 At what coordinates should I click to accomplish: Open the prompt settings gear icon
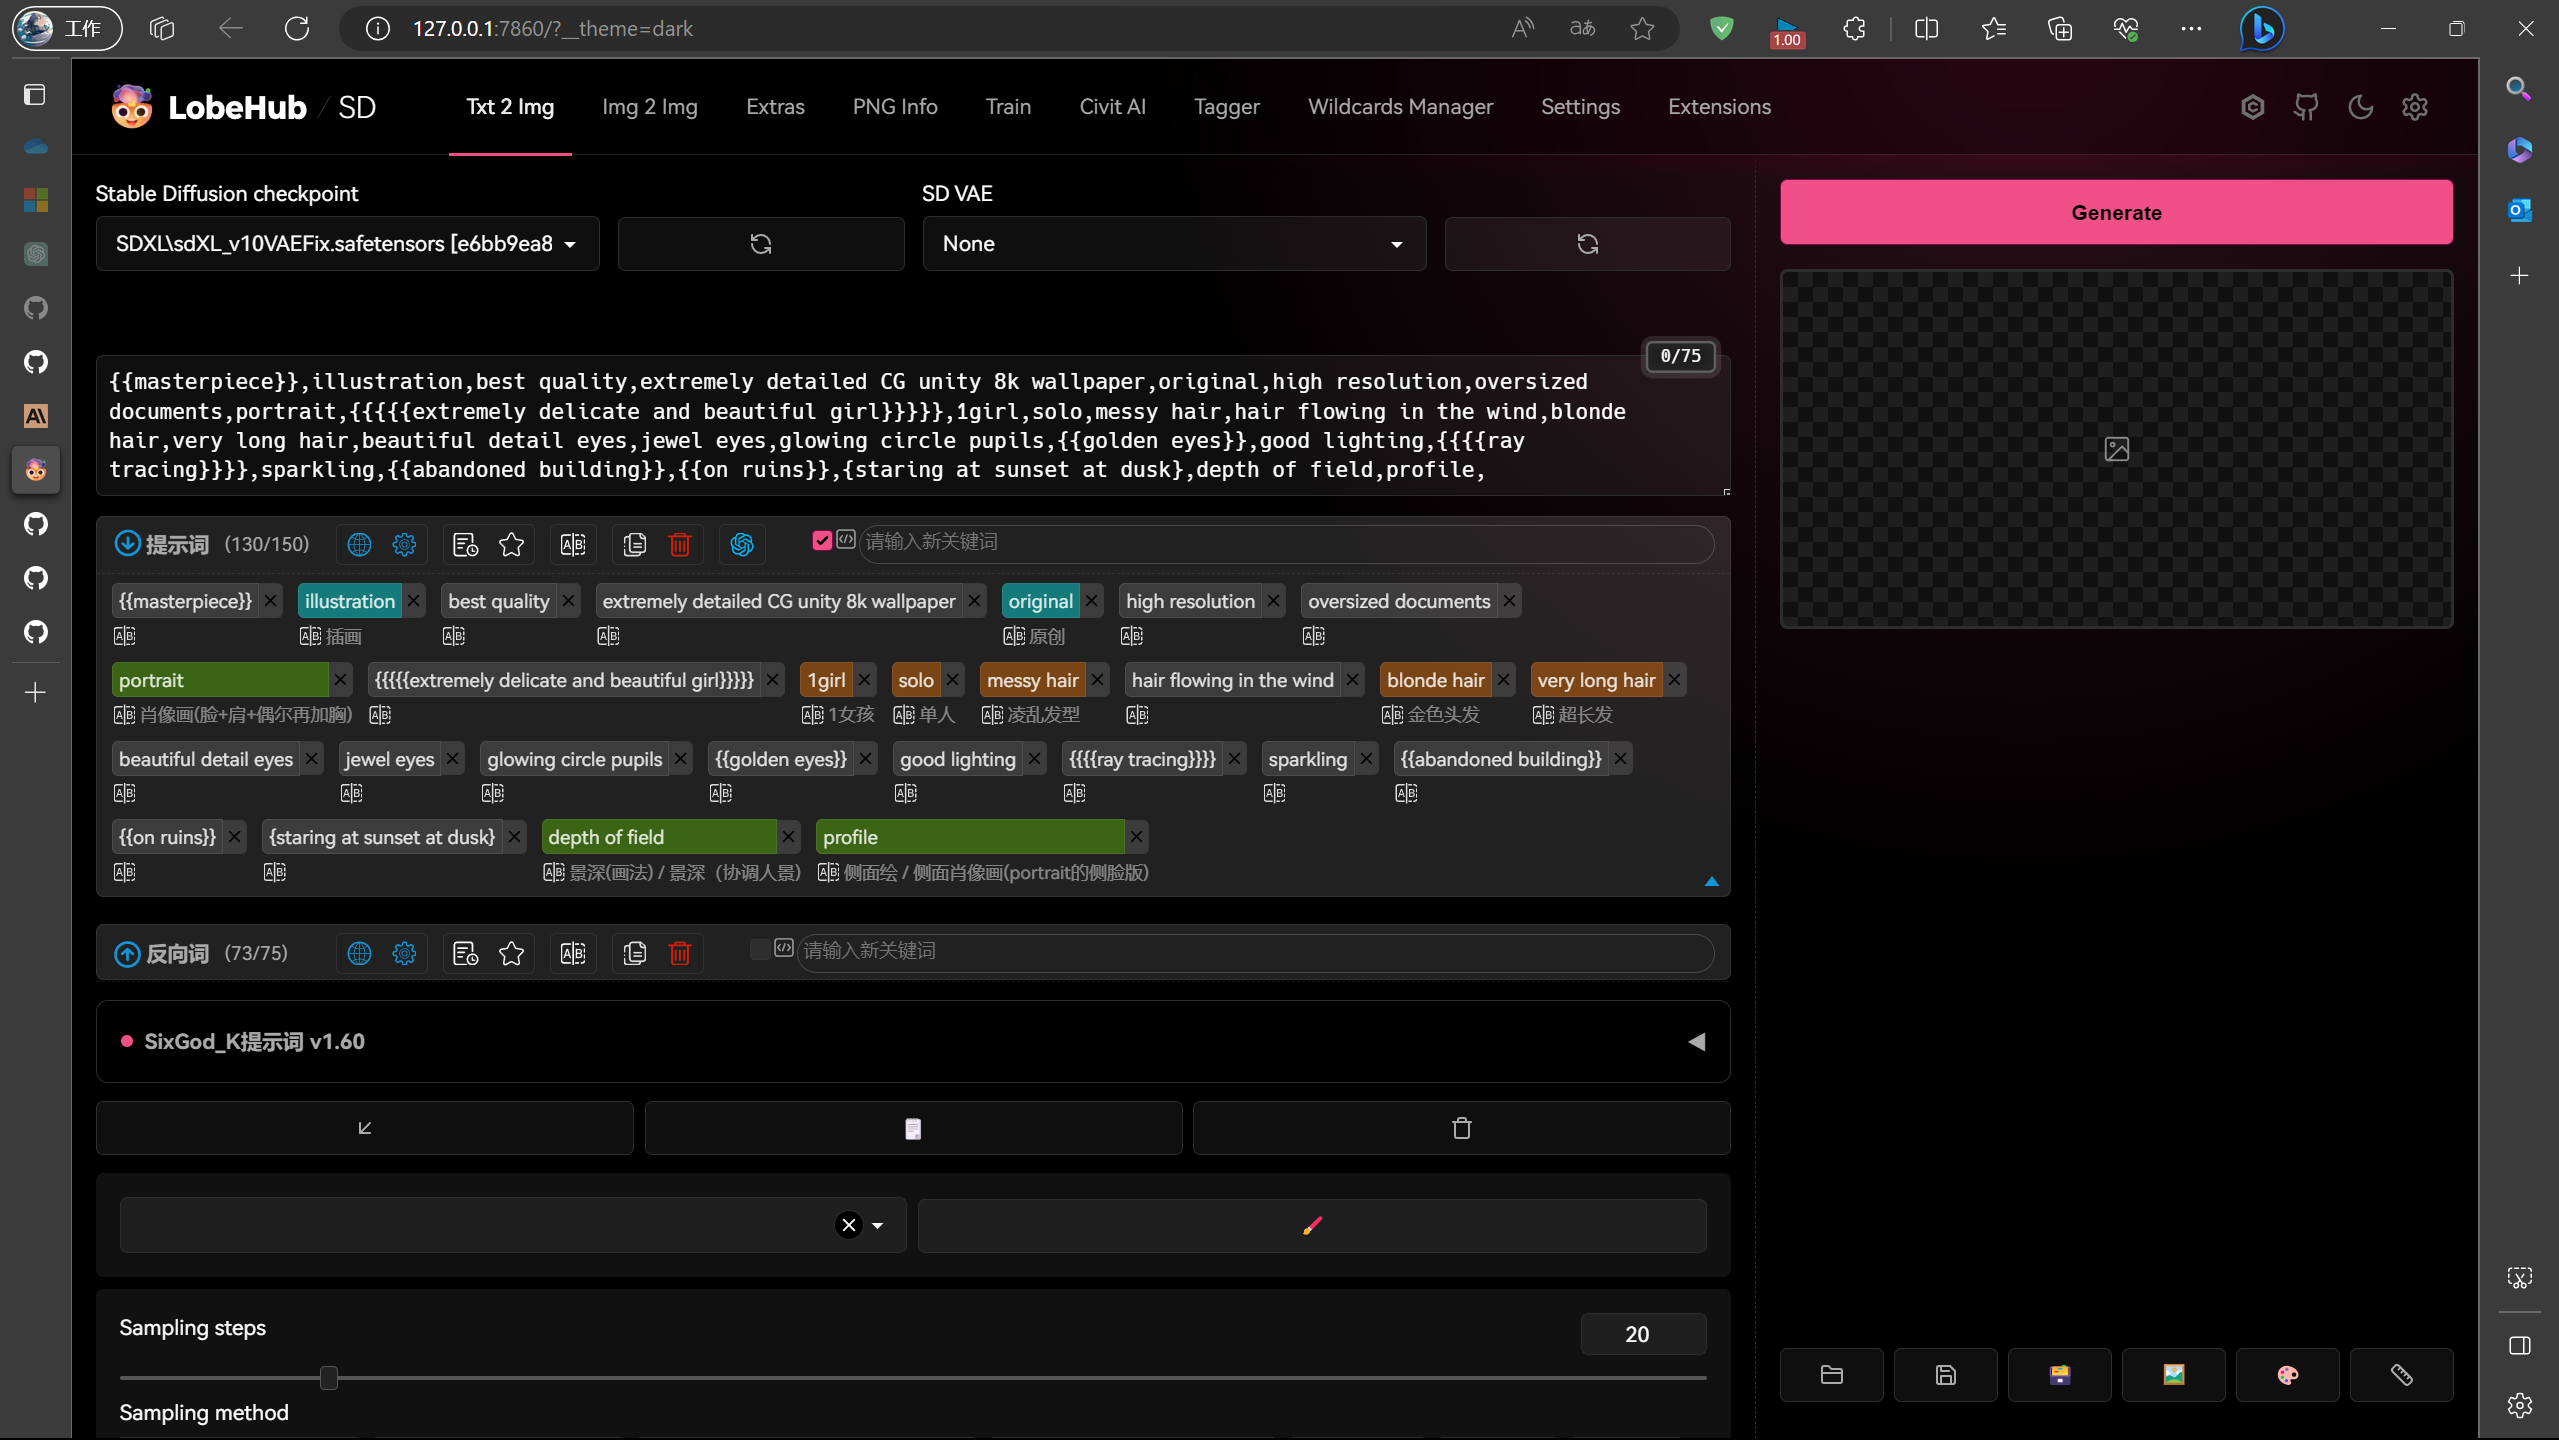pyautogui.click(x=404, y=544)
